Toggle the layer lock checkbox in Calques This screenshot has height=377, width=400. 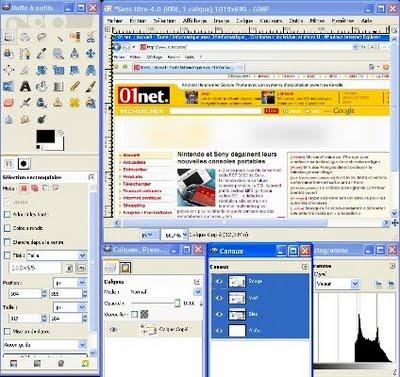point(134,314)
